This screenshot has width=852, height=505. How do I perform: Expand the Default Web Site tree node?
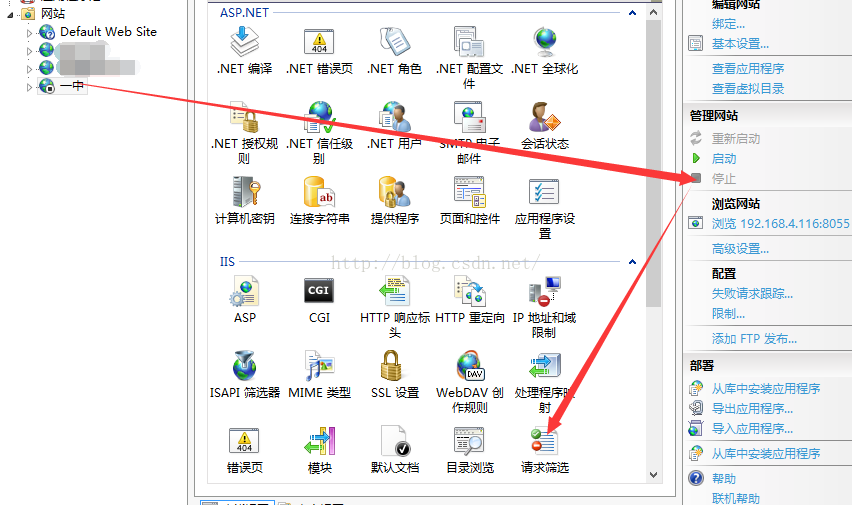point(30,32)
